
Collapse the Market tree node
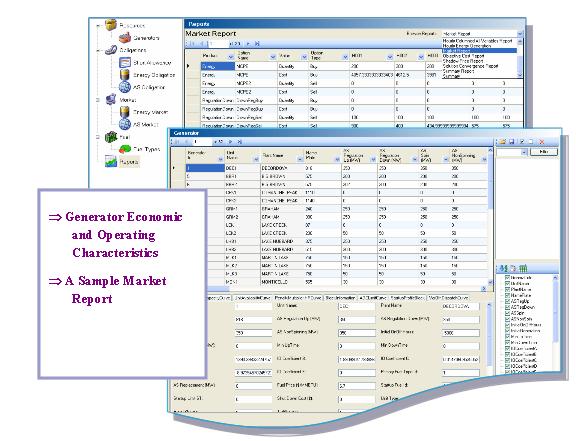tap(98, 100)
